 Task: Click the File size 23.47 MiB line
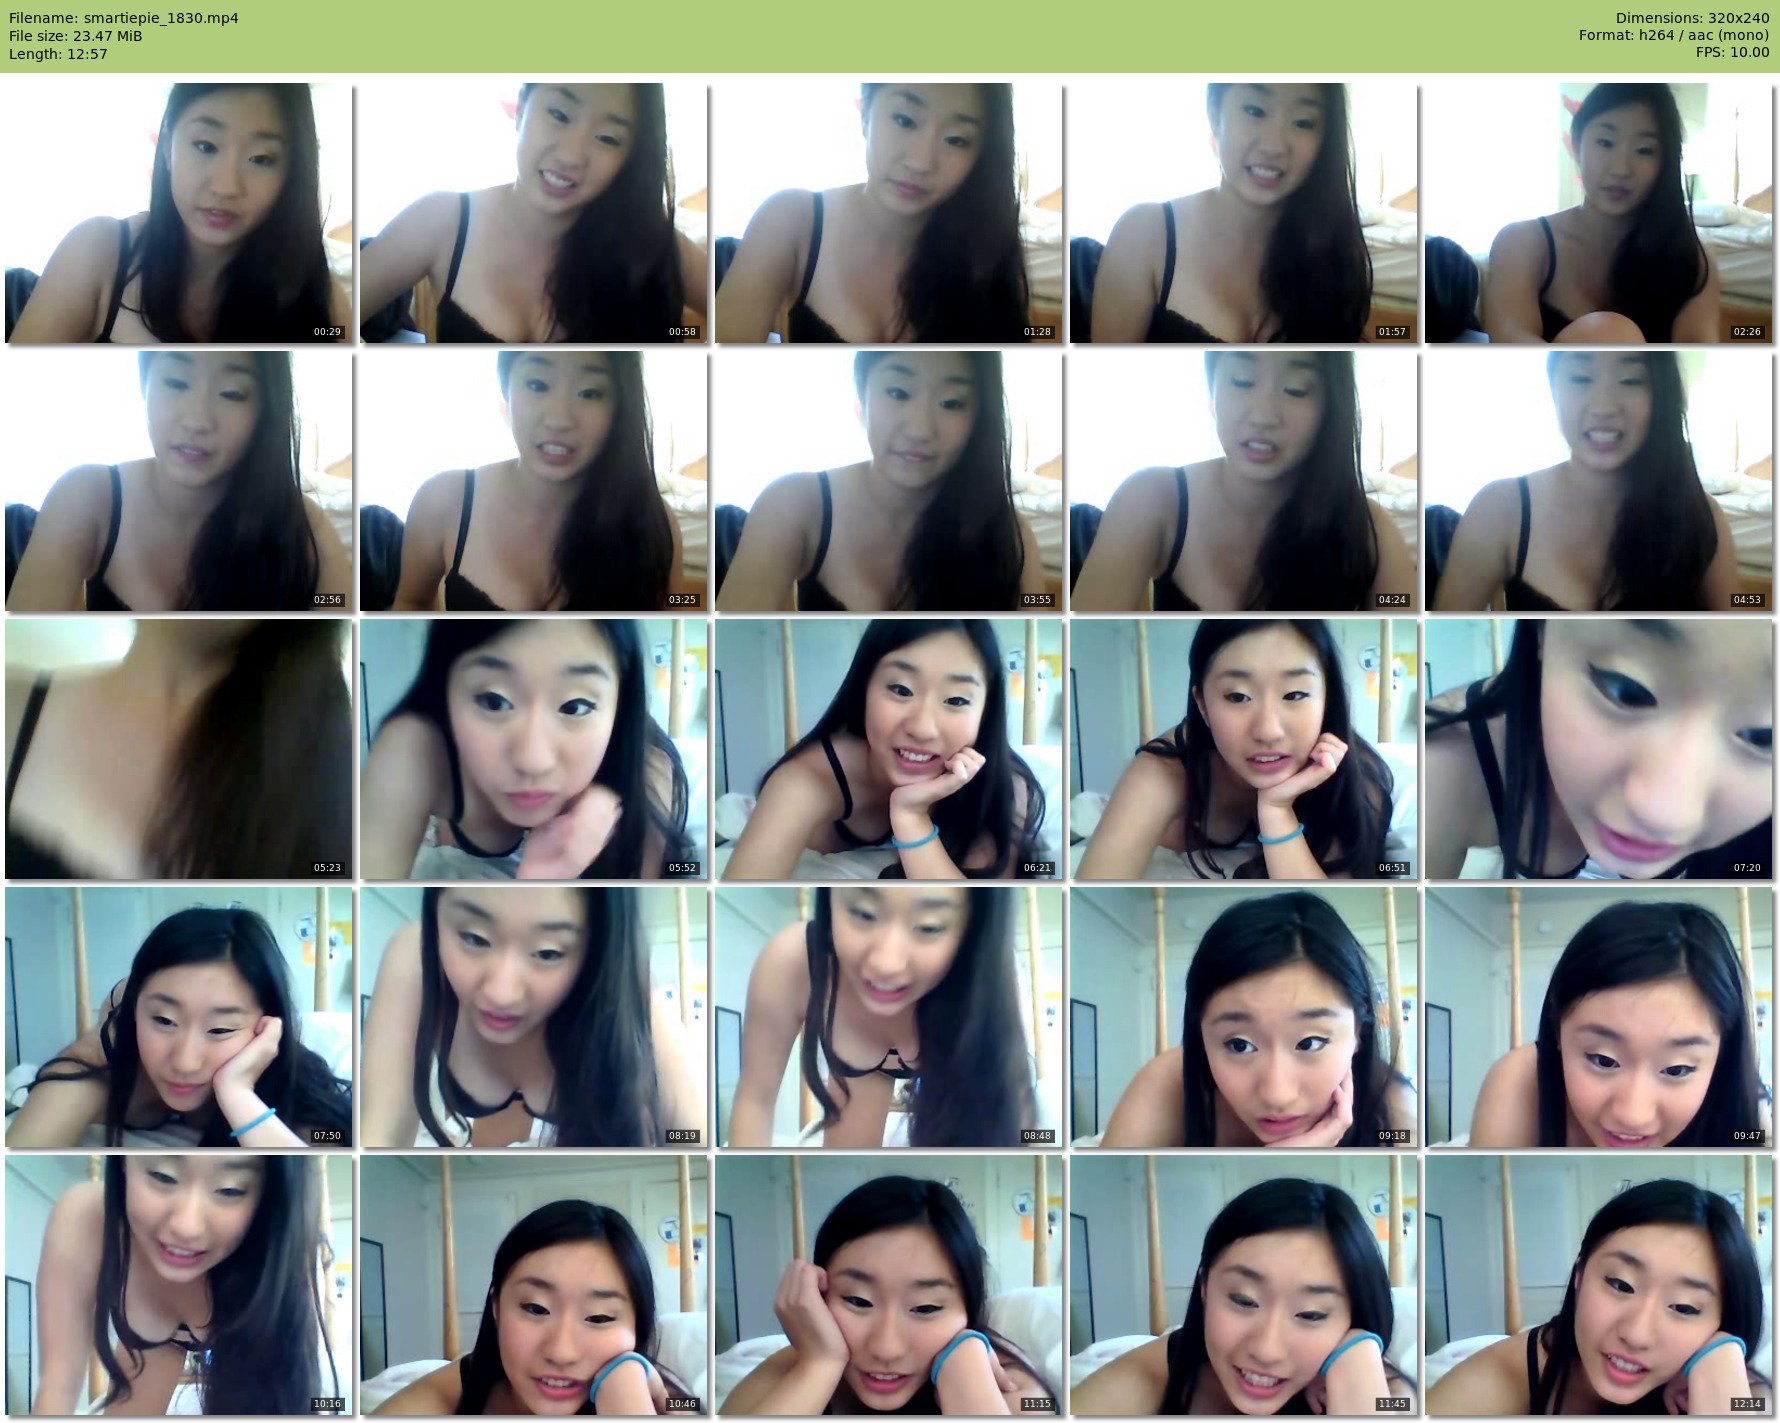pyautogui.click(x=76, y=36)
